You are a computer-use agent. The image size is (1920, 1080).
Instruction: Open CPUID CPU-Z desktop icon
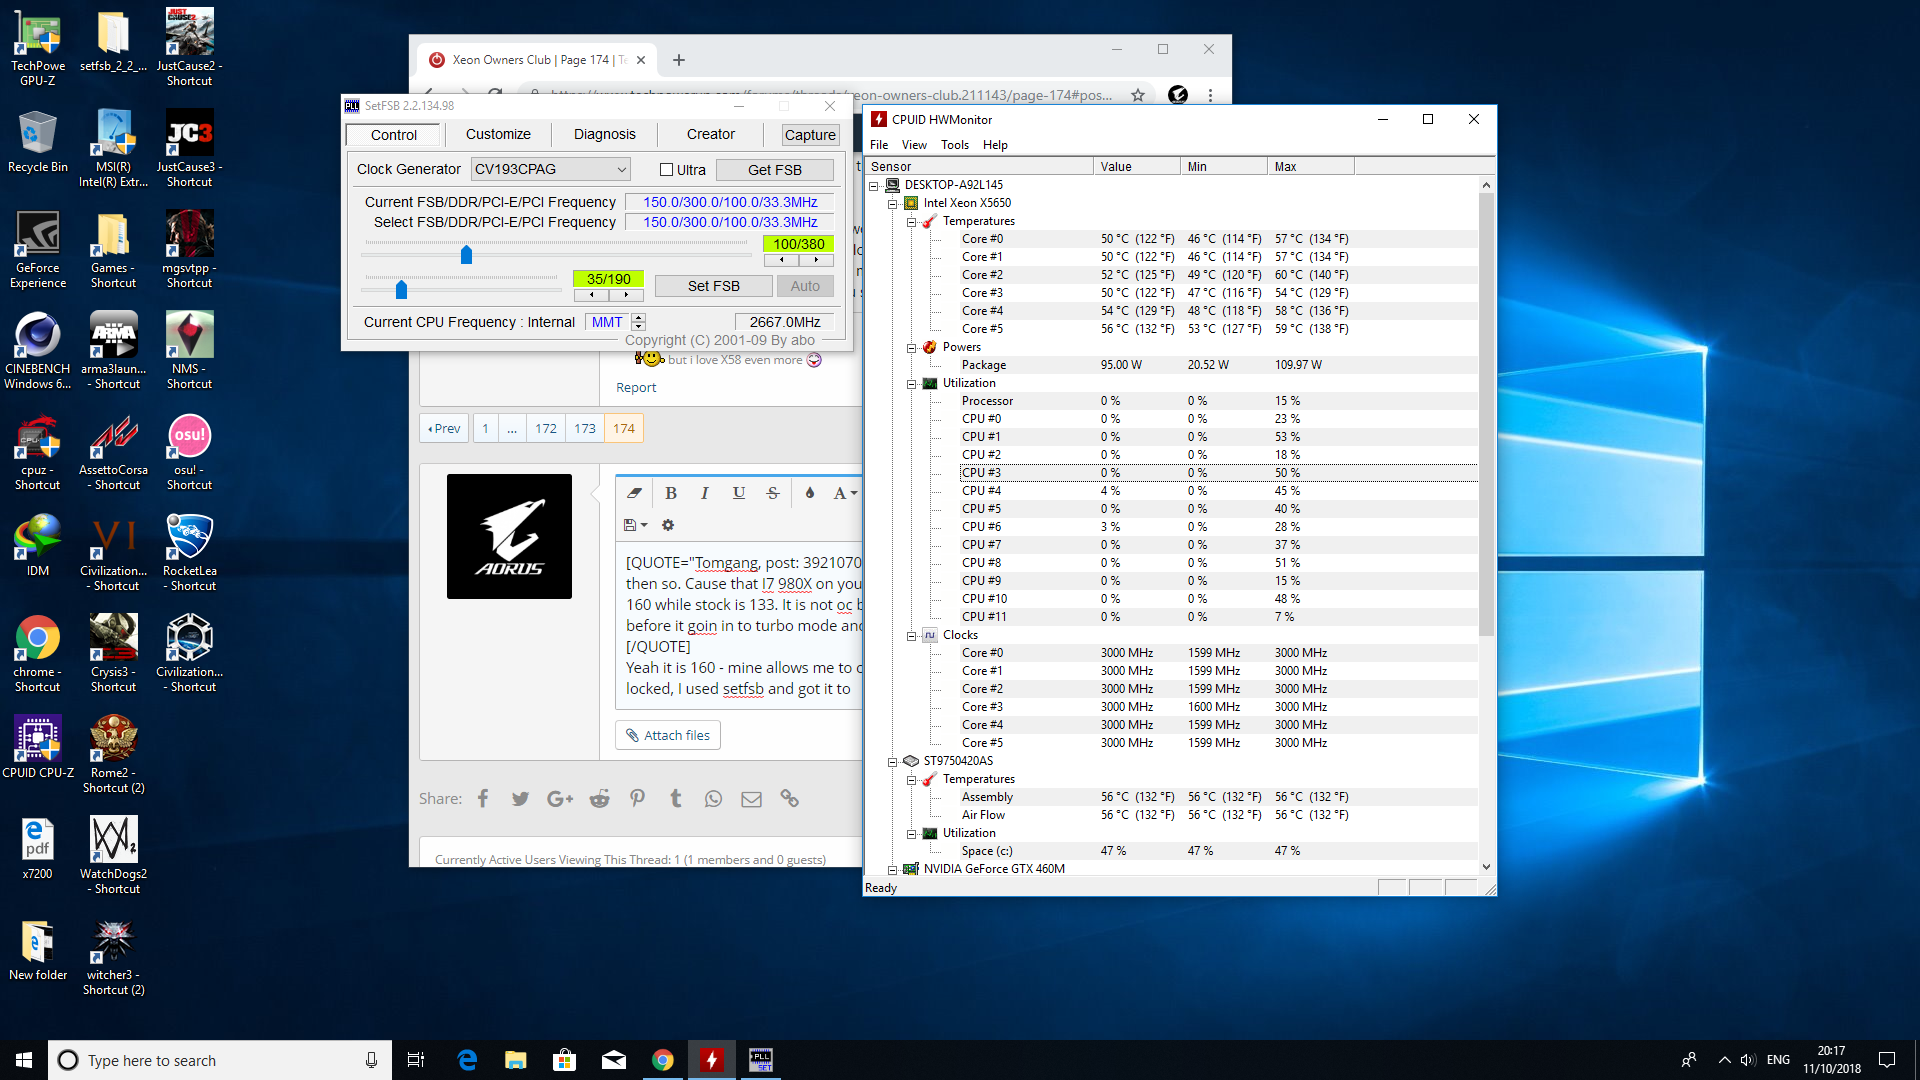38,747
